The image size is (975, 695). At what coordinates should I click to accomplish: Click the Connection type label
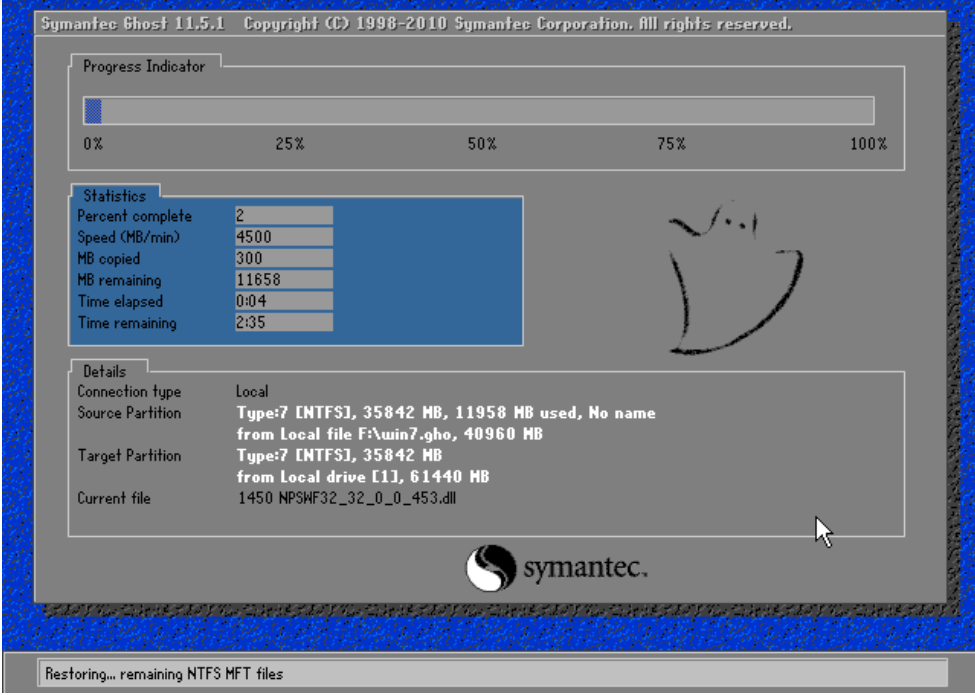129,392
